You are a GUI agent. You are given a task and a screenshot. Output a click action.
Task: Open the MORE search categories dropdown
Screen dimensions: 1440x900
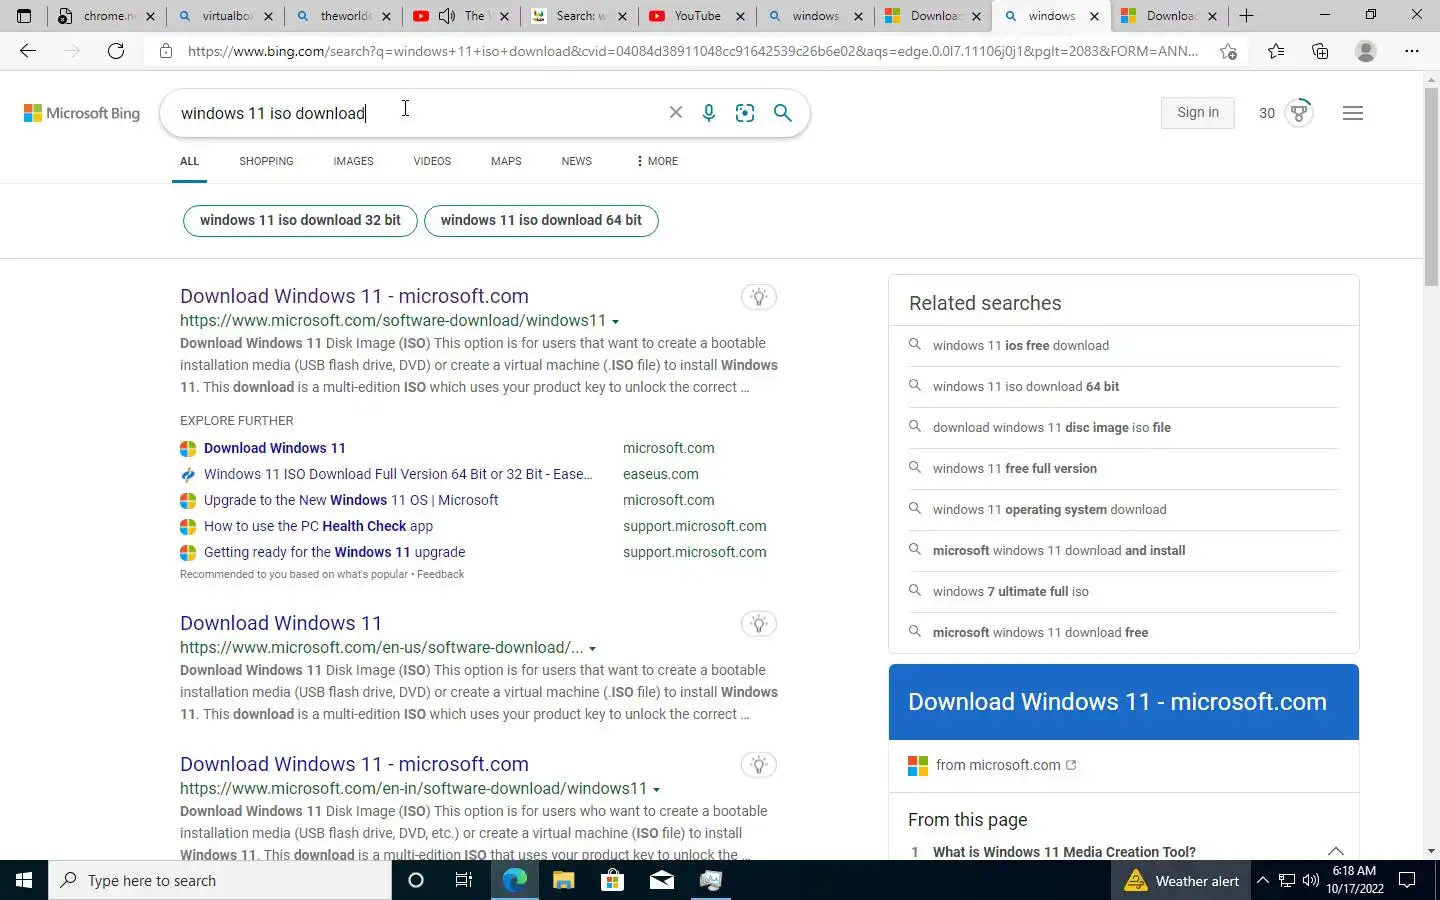click(657, 161)
